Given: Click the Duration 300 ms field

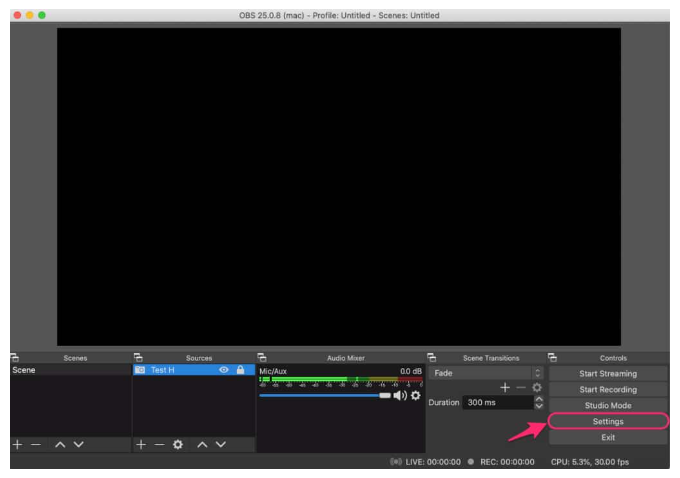Looking at the screenshot, I should click(498, 403).
